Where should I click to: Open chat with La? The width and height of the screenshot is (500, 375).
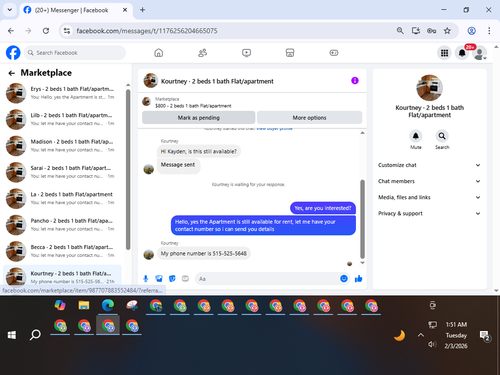[x=62, y=198]
